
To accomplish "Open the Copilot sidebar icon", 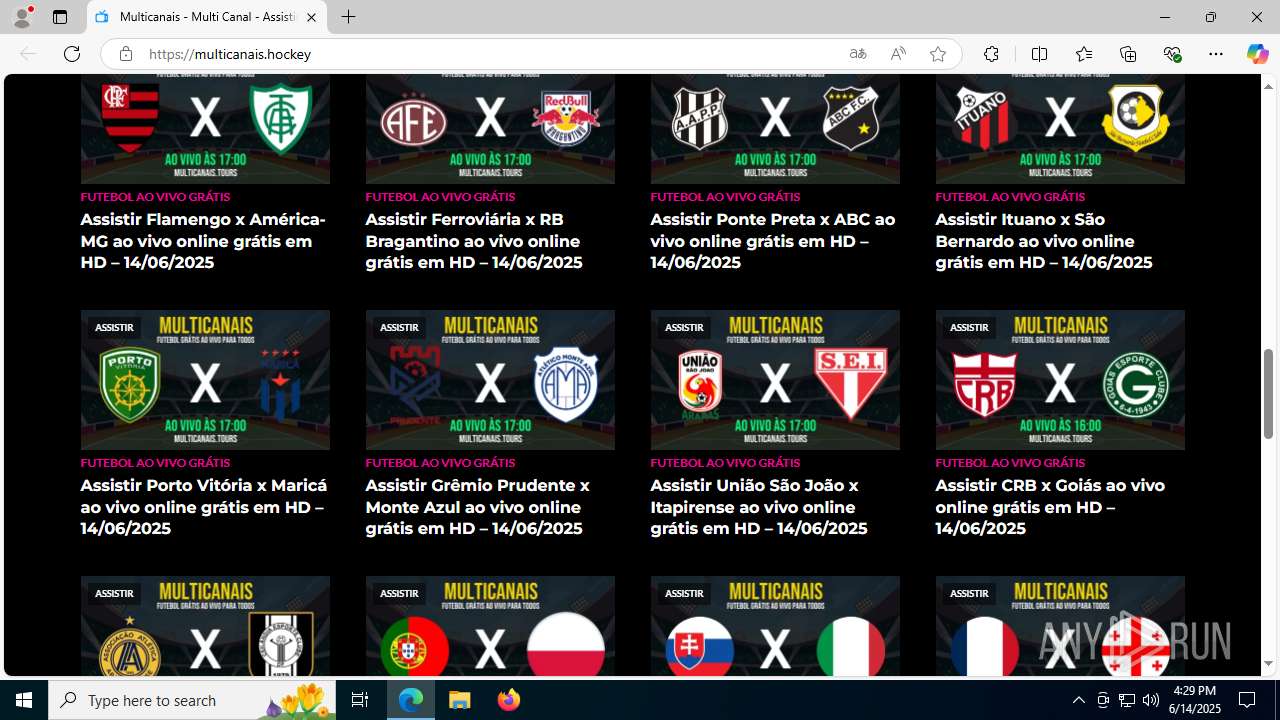I will [1257, 54].
